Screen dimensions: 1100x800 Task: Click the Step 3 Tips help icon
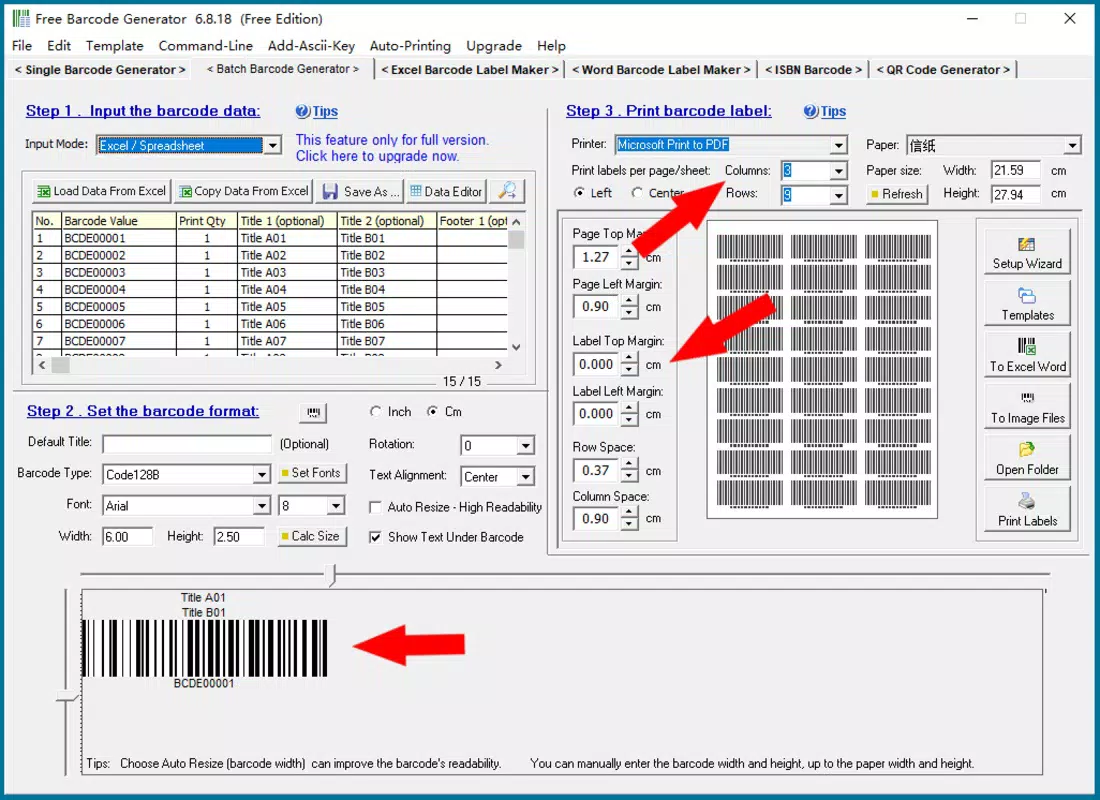(810, 111)
